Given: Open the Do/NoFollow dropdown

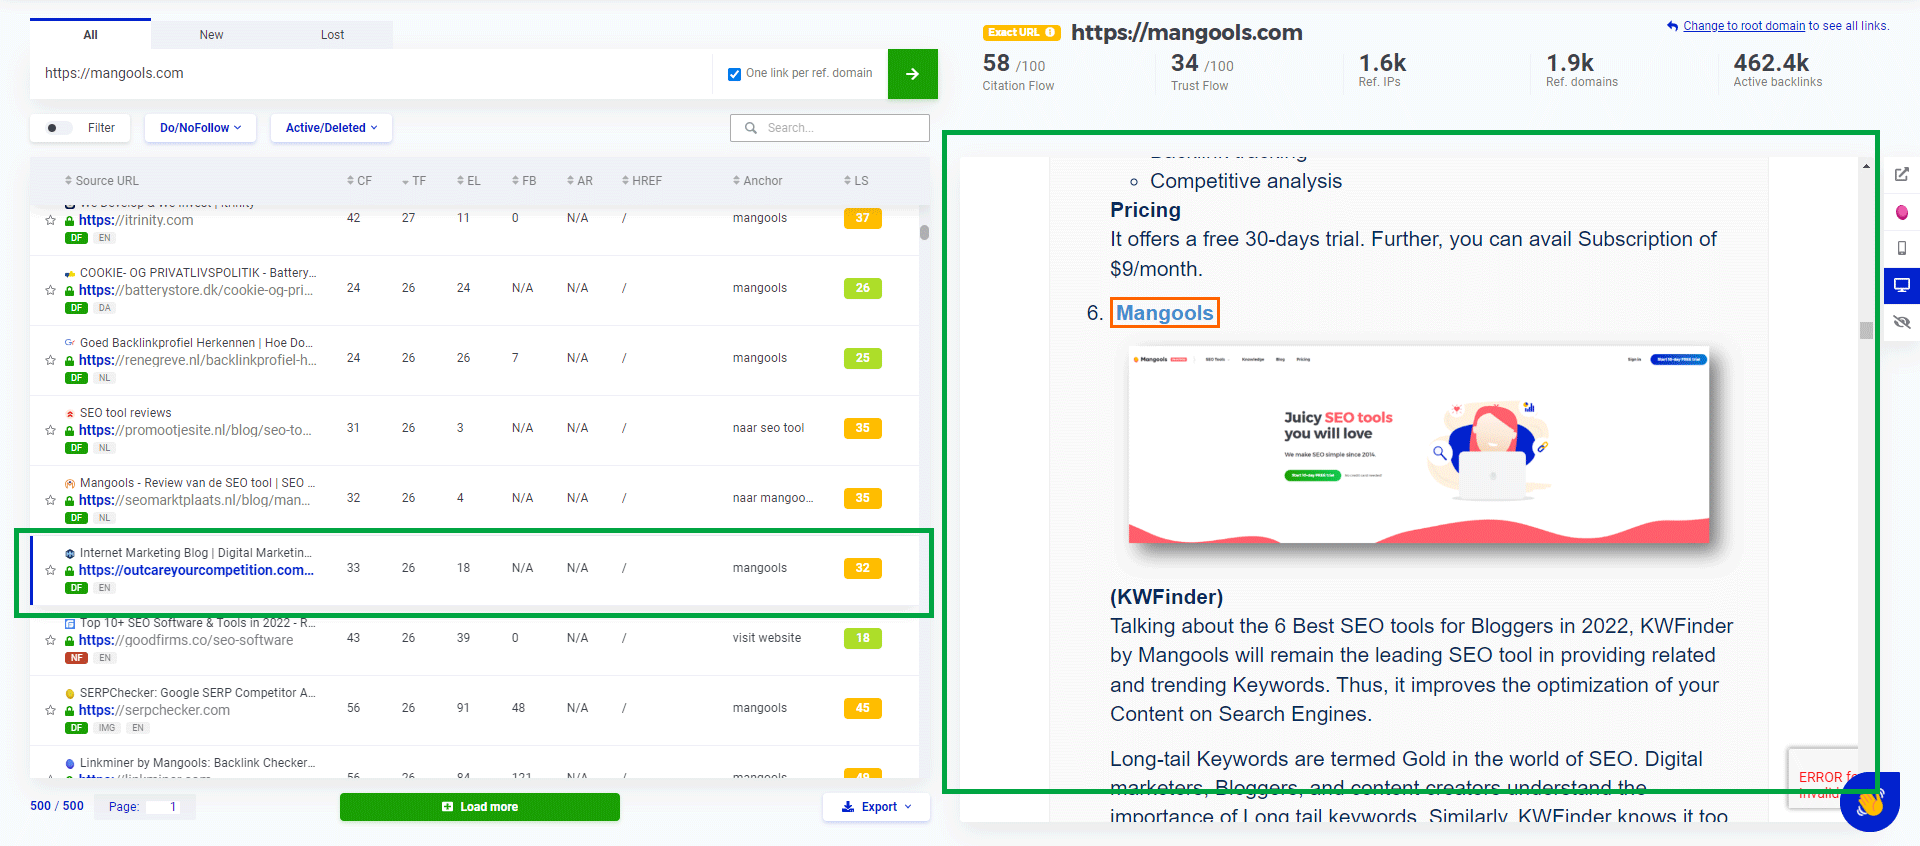Looking at the screenshot, I should (200, 128).
